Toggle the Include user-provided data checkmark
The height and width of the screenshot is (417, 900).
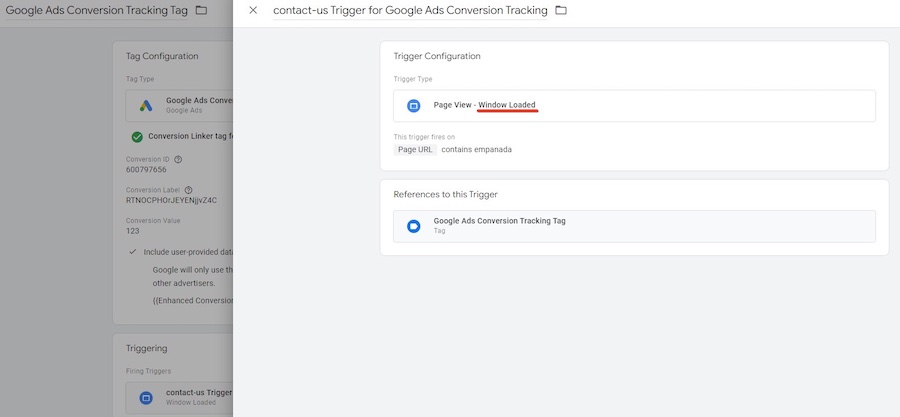(133, 252)
